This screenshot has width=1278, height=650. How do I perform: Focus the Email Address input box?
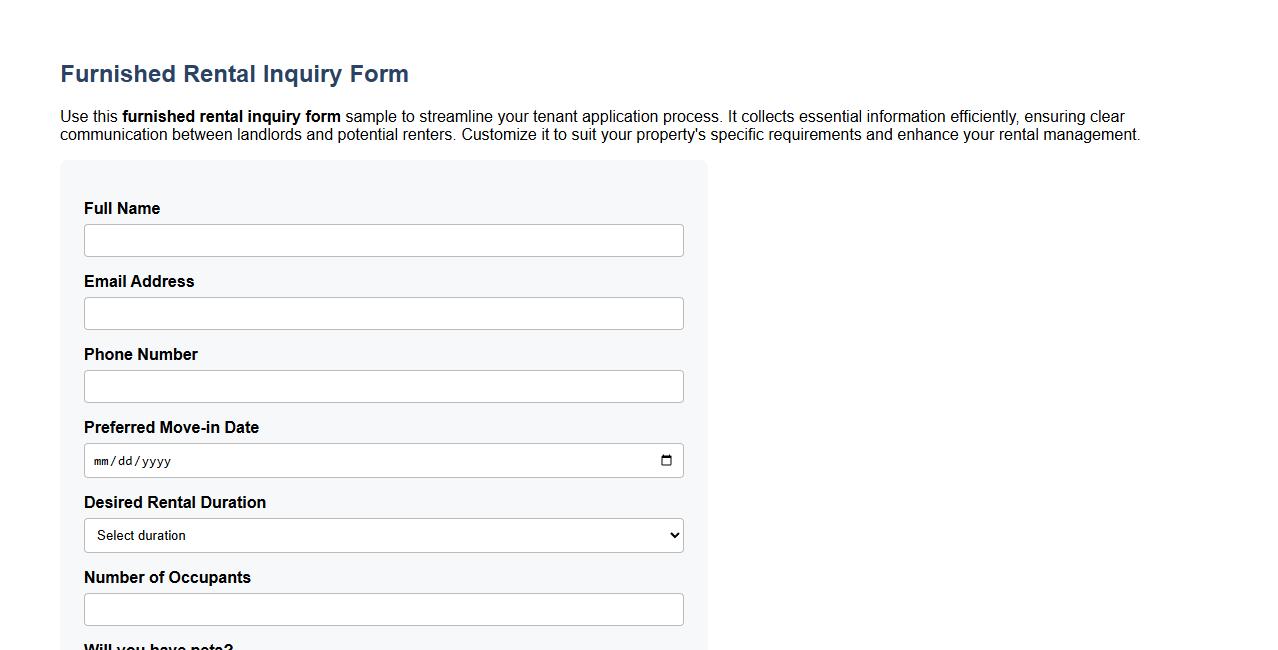[383, 313]
